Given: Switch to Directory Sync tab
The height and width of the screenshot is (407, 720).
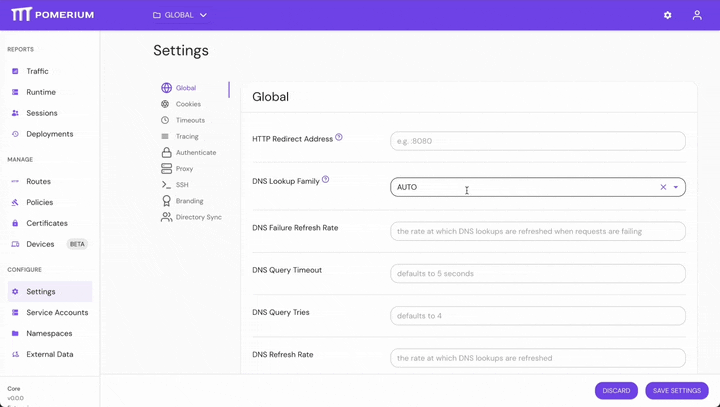Looking at the screenshot, I should tap(198, 217).
